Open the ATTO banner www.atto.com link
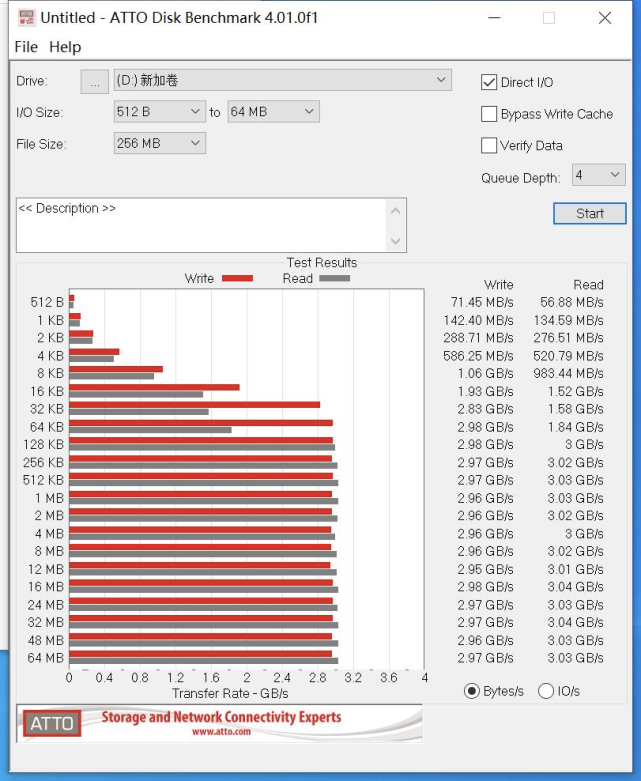 coord(221,732)
